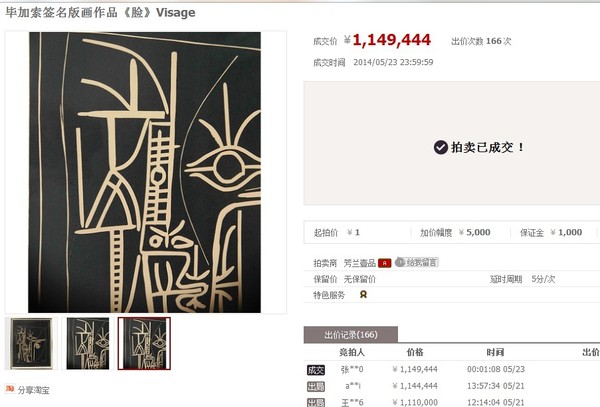This screenshot has width=600, height=407.
Task: Select the second artwork thumbnail
Action: tap(88, 344)
